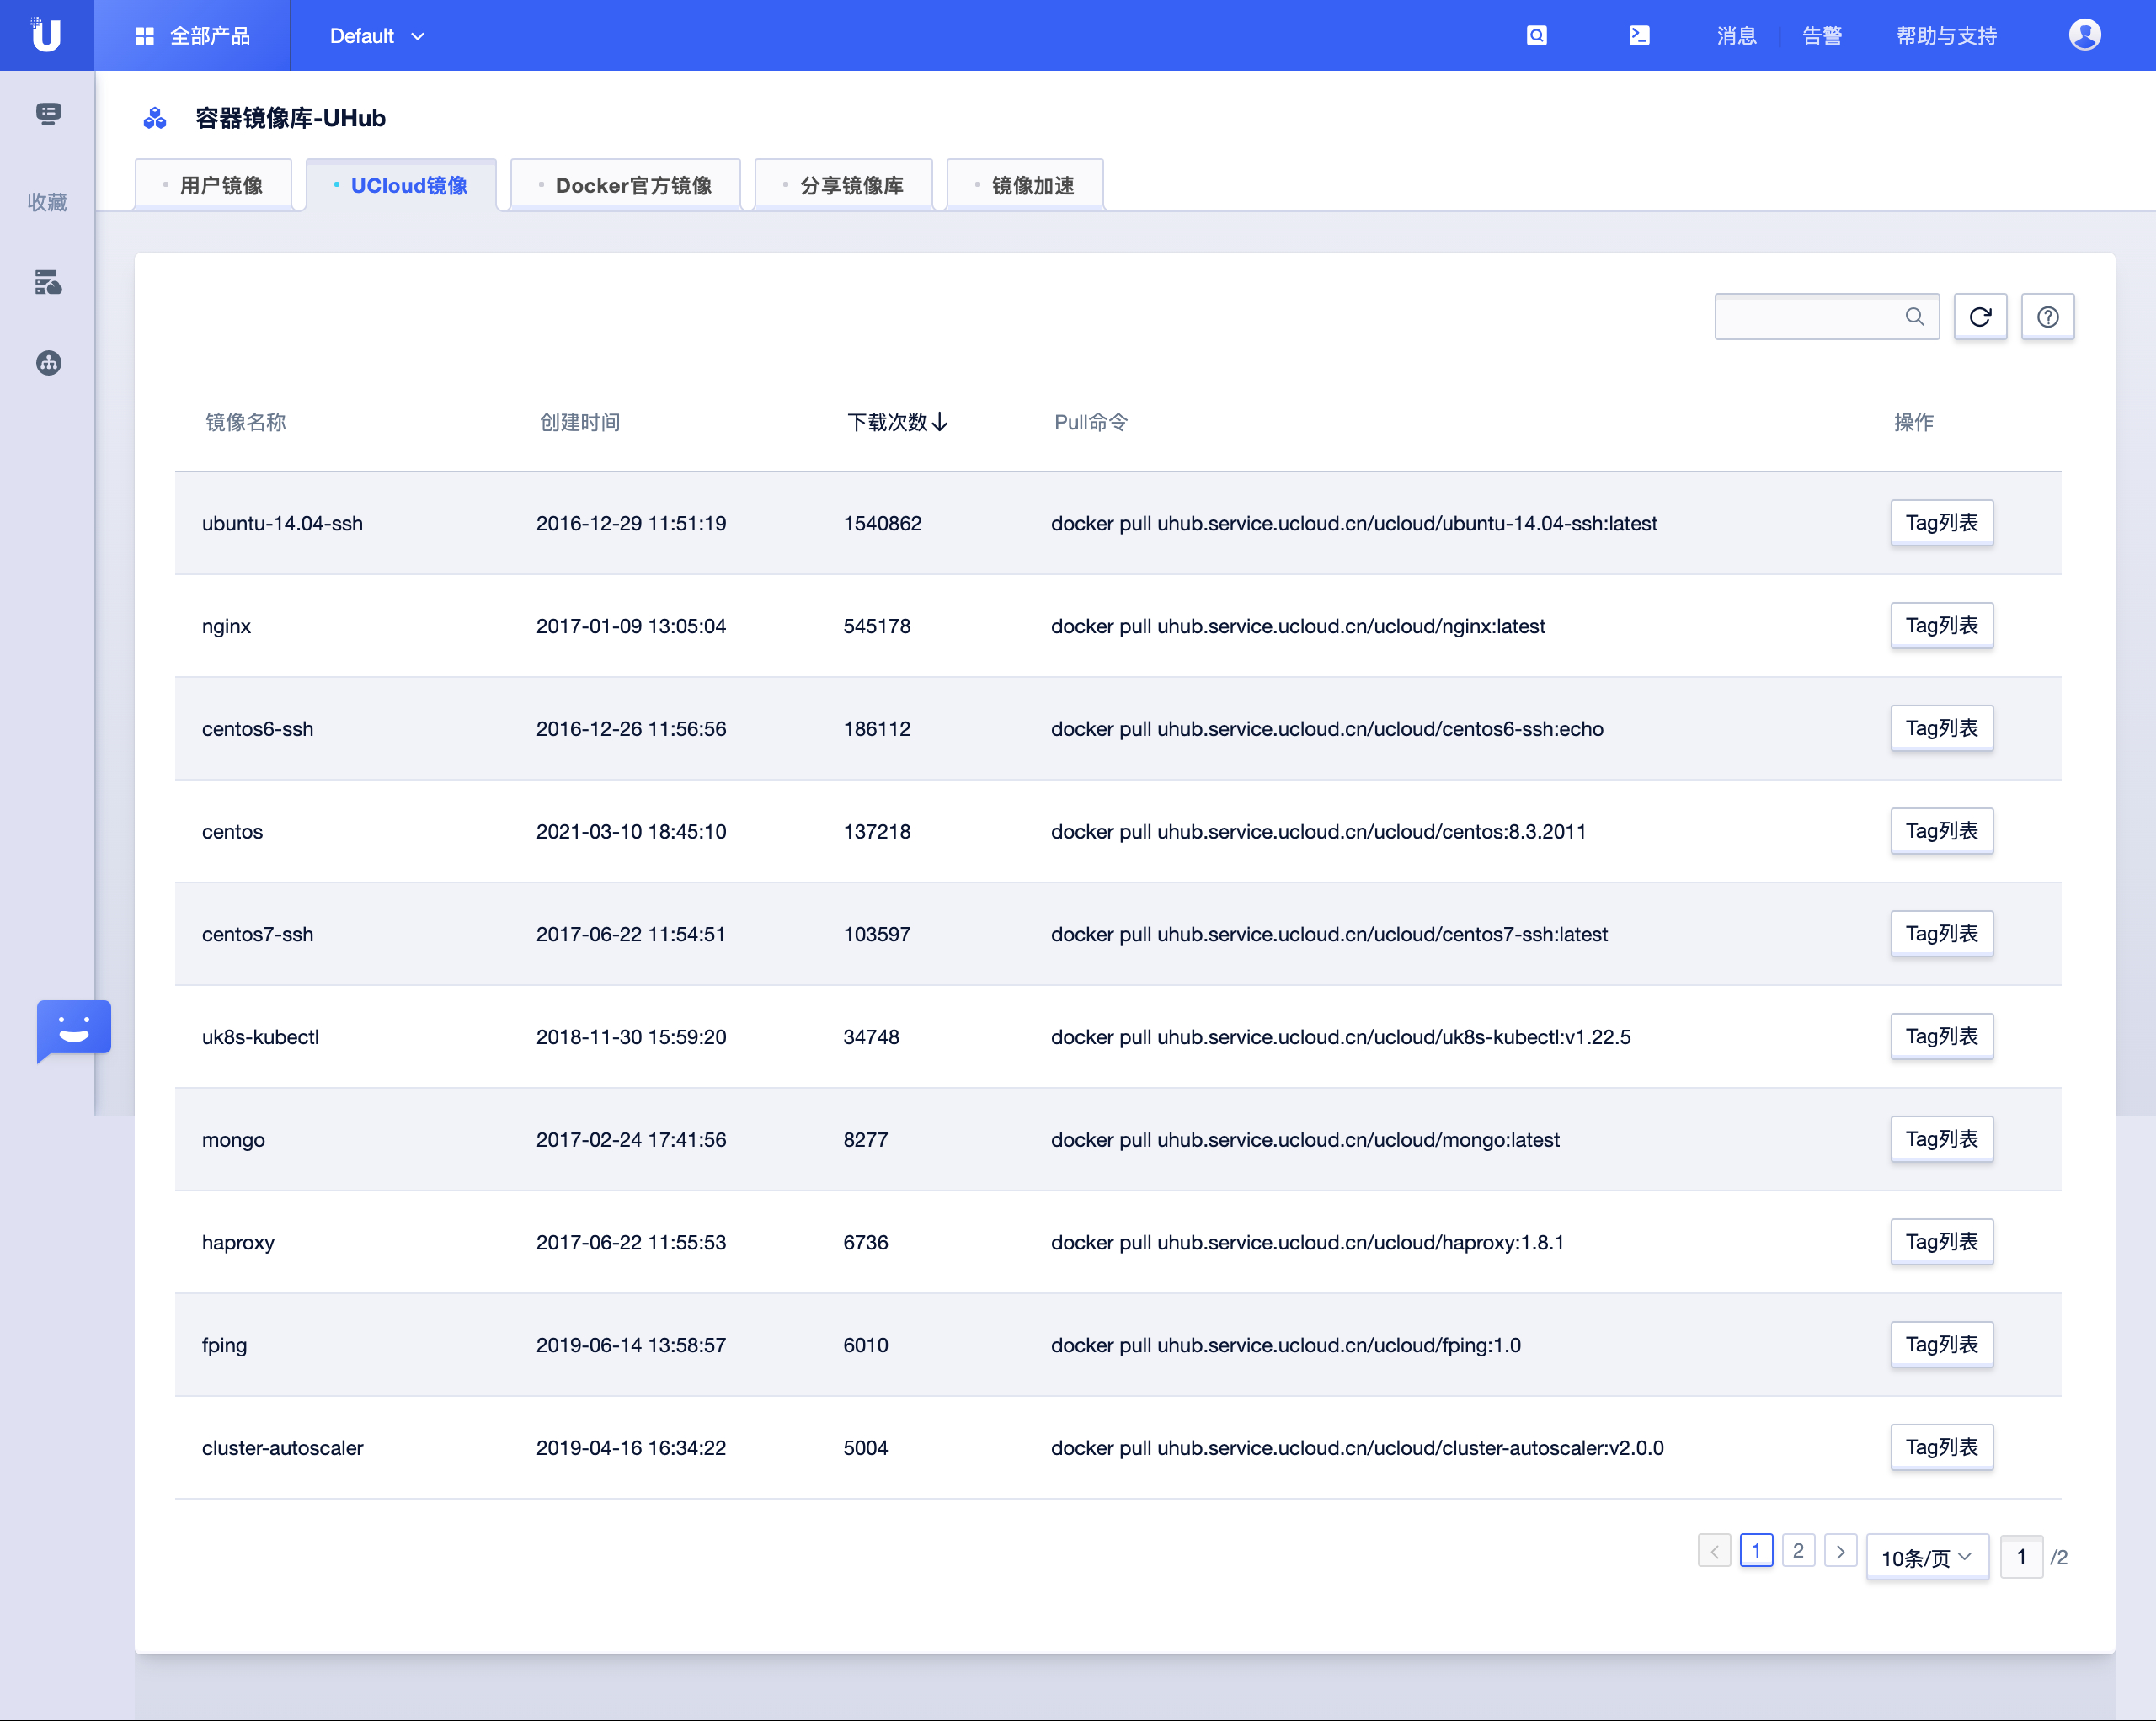Image resolution: width=2156 pixels, height=1721 pixels.
Task: Switch to the 用户镜像 tab
Action: (213, 185)
